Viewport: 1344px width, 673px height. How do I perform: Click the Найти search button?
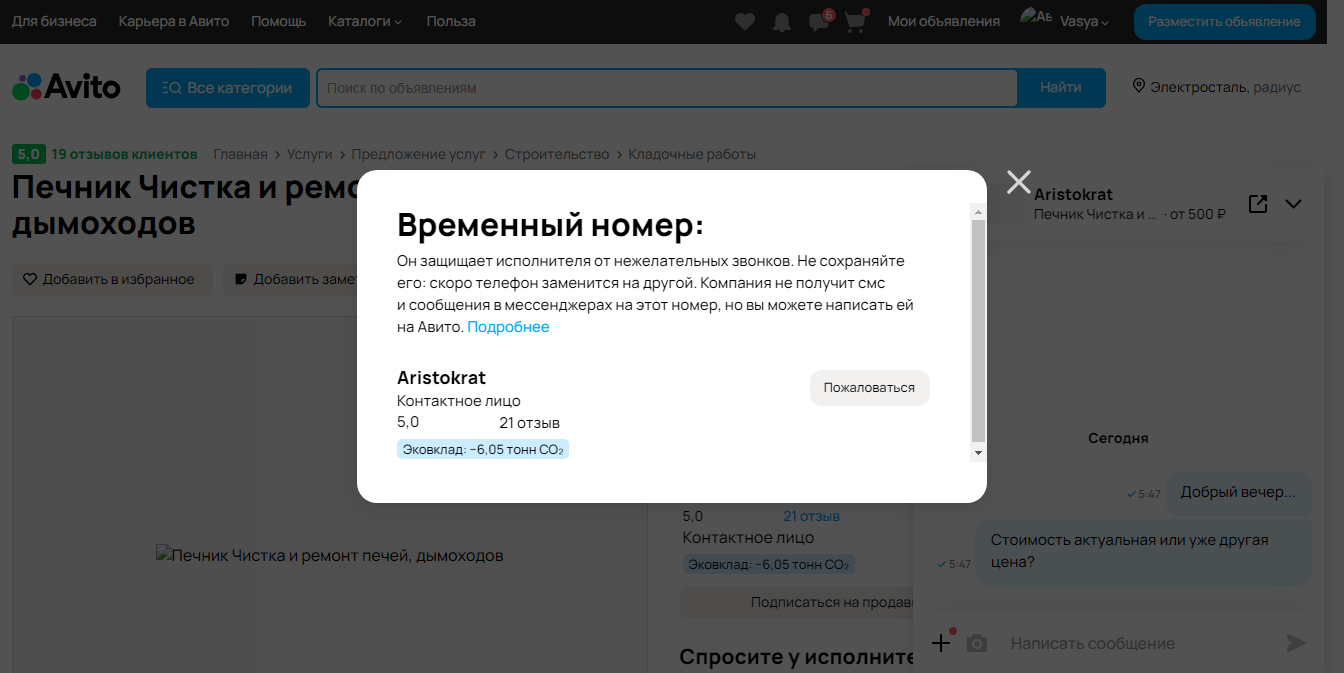[x=1061, y=88]
